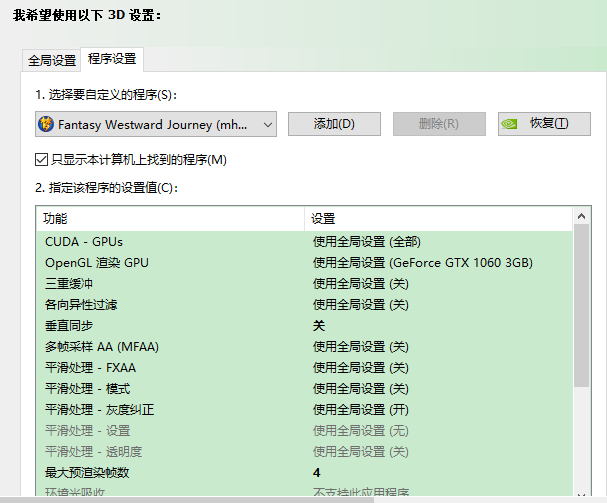Select the CUDA - GPUs row
Image resolution: width=607 pixels, height=503 pixels.
point(304,242)
